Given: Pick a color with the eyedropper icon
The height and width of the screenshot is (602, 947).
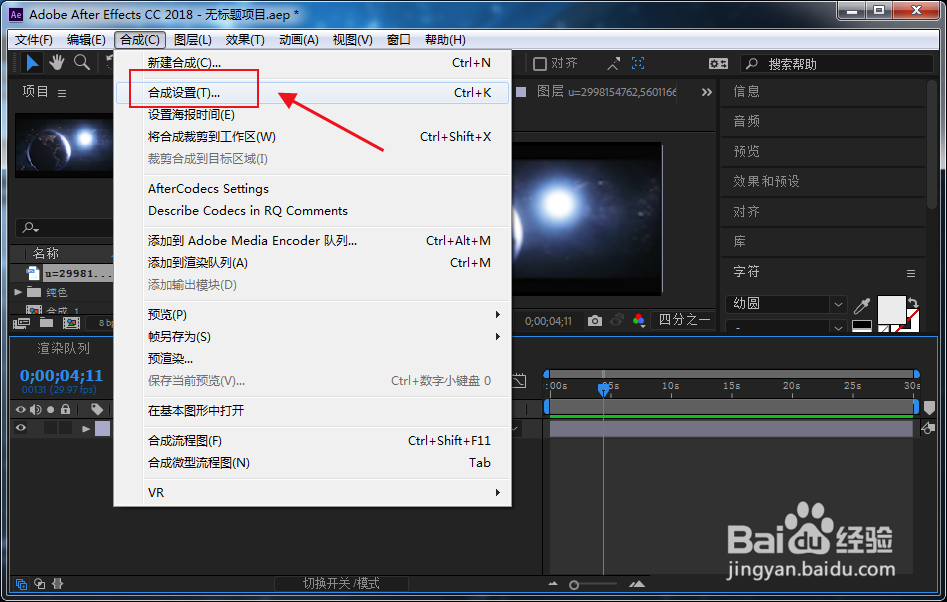Looking at the screenshot, I should pyautogui.click(x=862, y=306).
